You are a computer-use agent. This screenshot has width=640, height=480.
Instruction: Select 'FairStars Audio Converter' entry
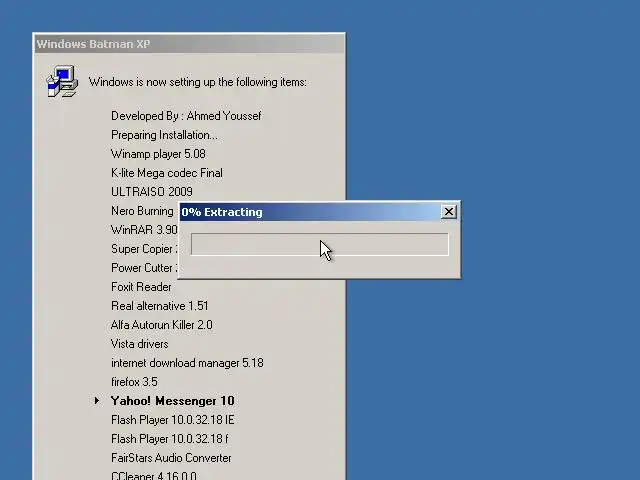pyautogui.click(x=171, y=458)
